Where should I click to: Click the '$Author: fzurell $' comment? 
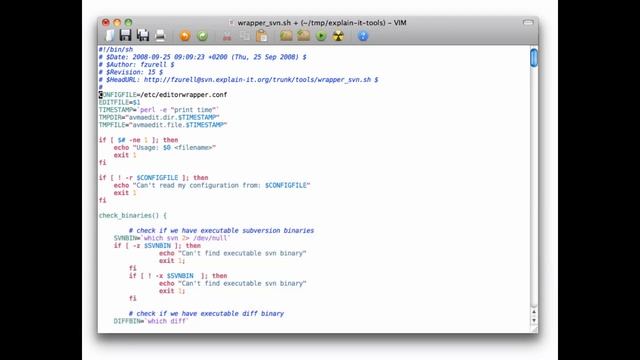136,64
